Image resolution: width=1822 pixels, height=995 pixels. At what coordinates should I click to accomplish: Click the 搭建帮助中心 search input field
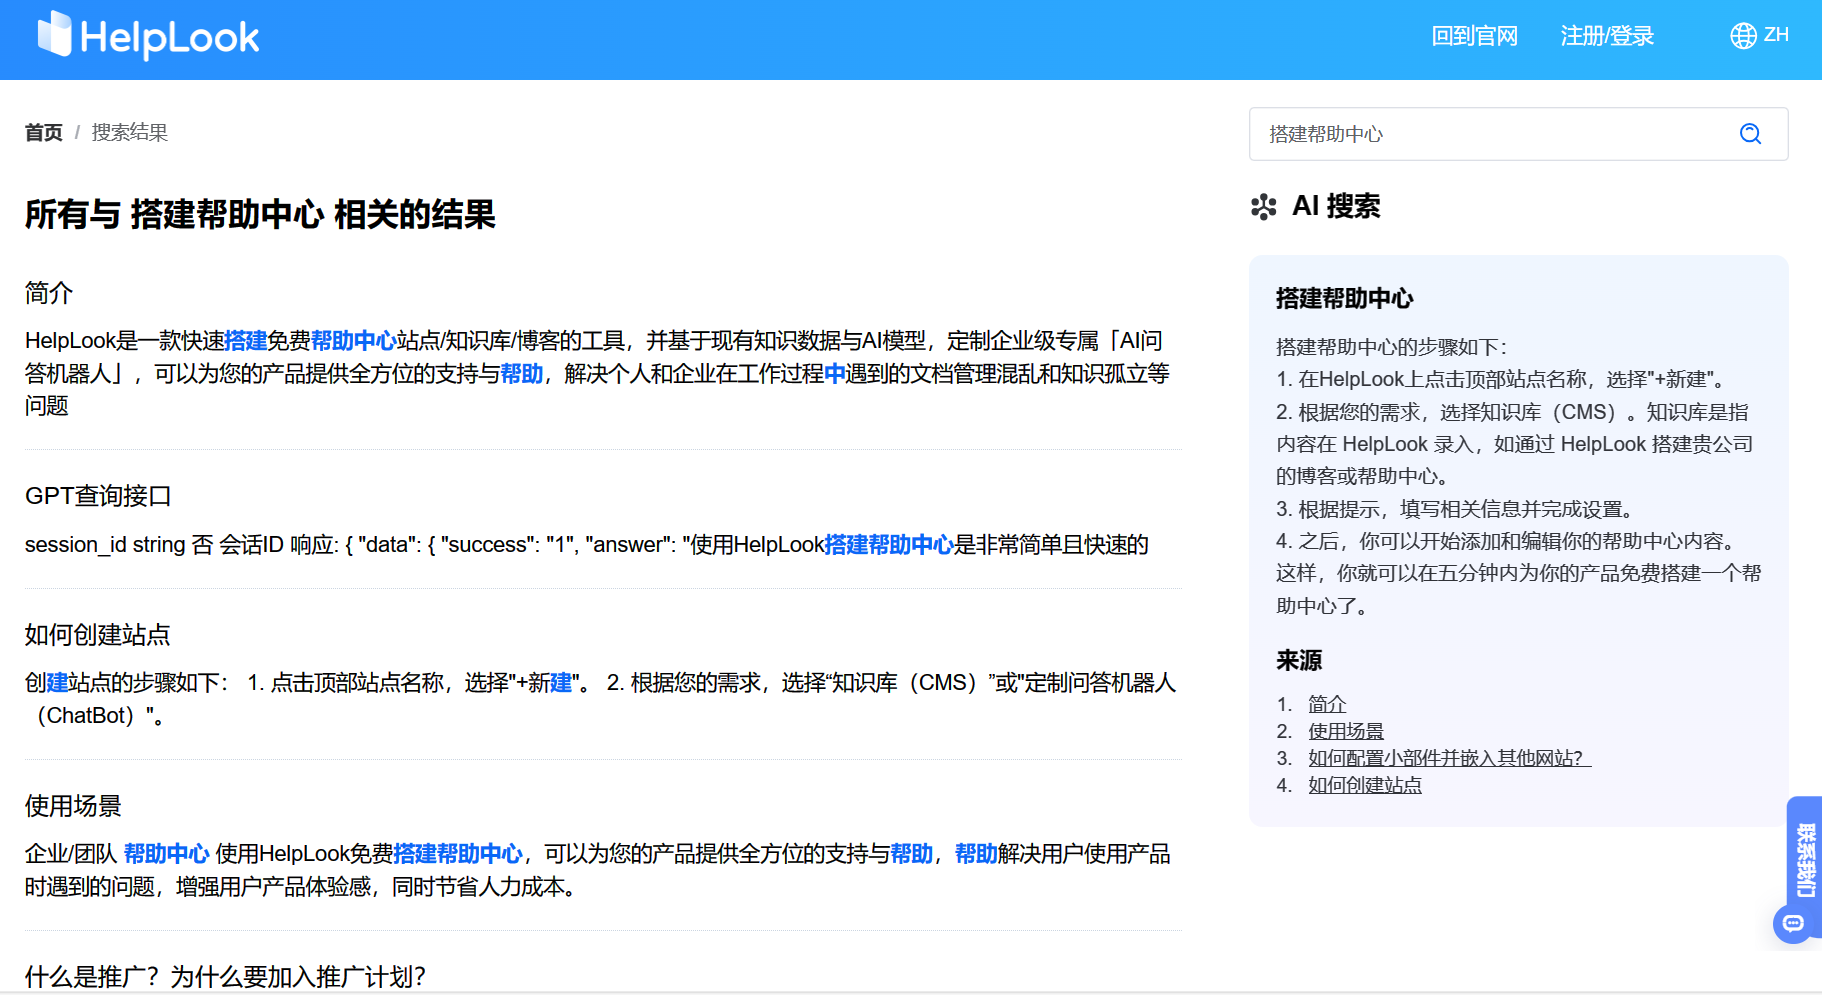[1490, 134]
